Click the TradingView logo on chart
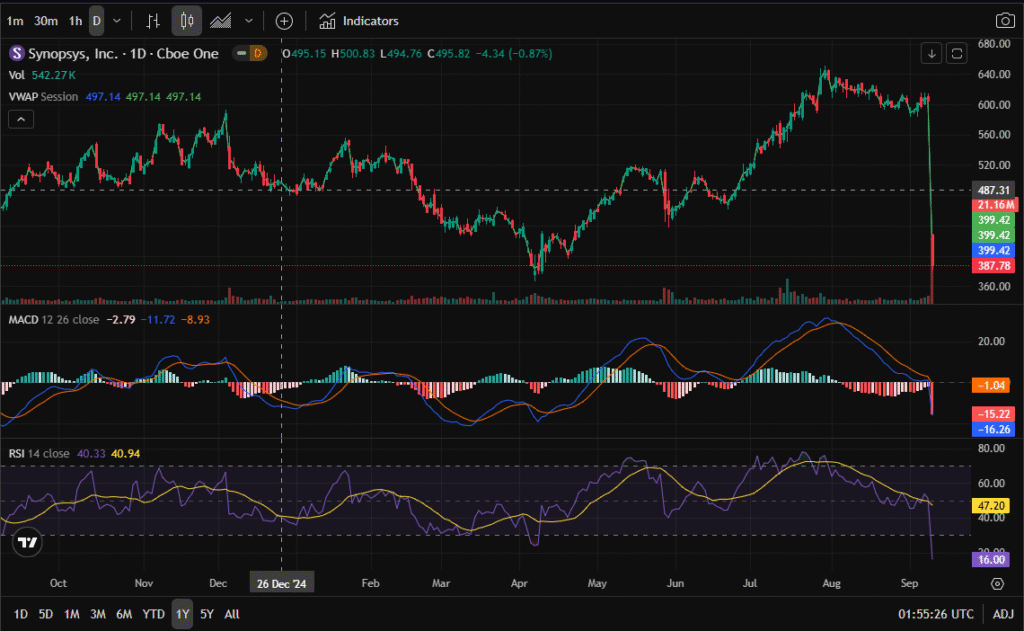The image size is (1024, 631). point(28,543)
